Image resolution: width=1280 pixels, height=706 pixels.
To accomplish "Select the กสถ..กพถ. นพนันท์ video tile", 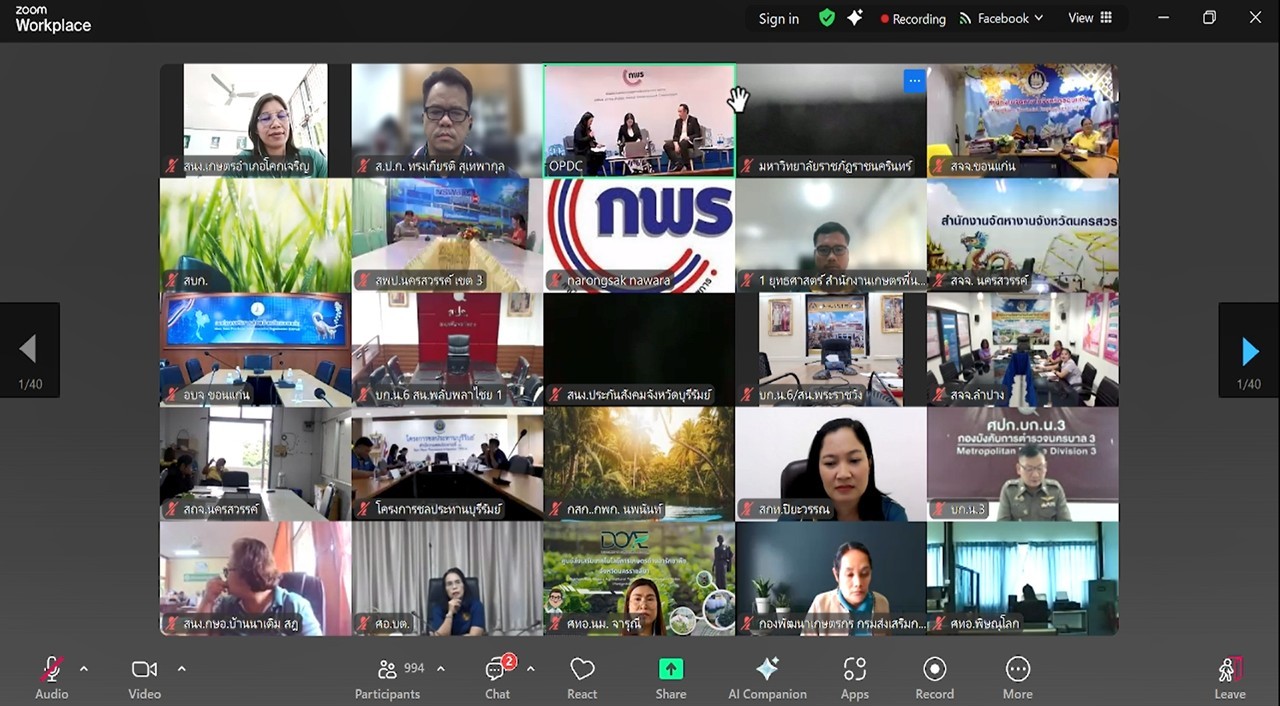I will tap(639, 464).
